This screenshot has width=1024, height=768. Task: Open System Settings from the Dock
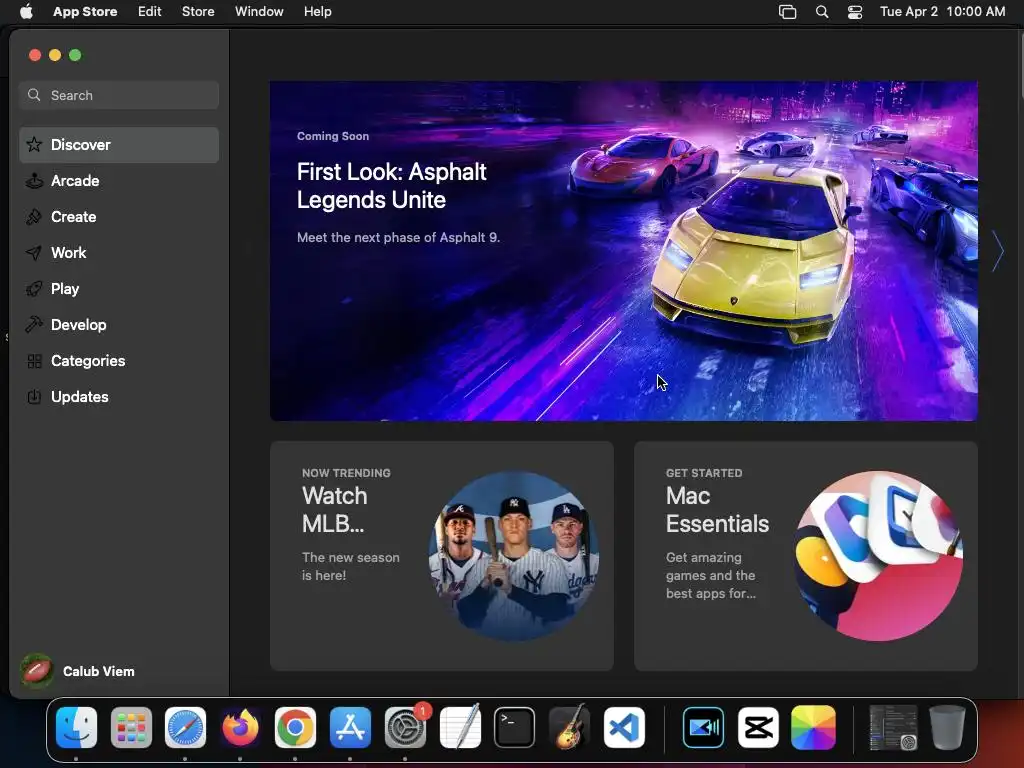click(x=405, y=728)
